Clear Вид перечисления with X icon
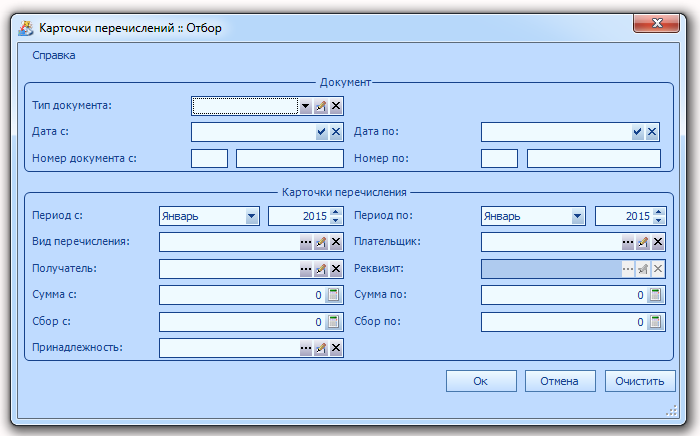The height and width of the screenshot is (436, 700). [336, 242]
